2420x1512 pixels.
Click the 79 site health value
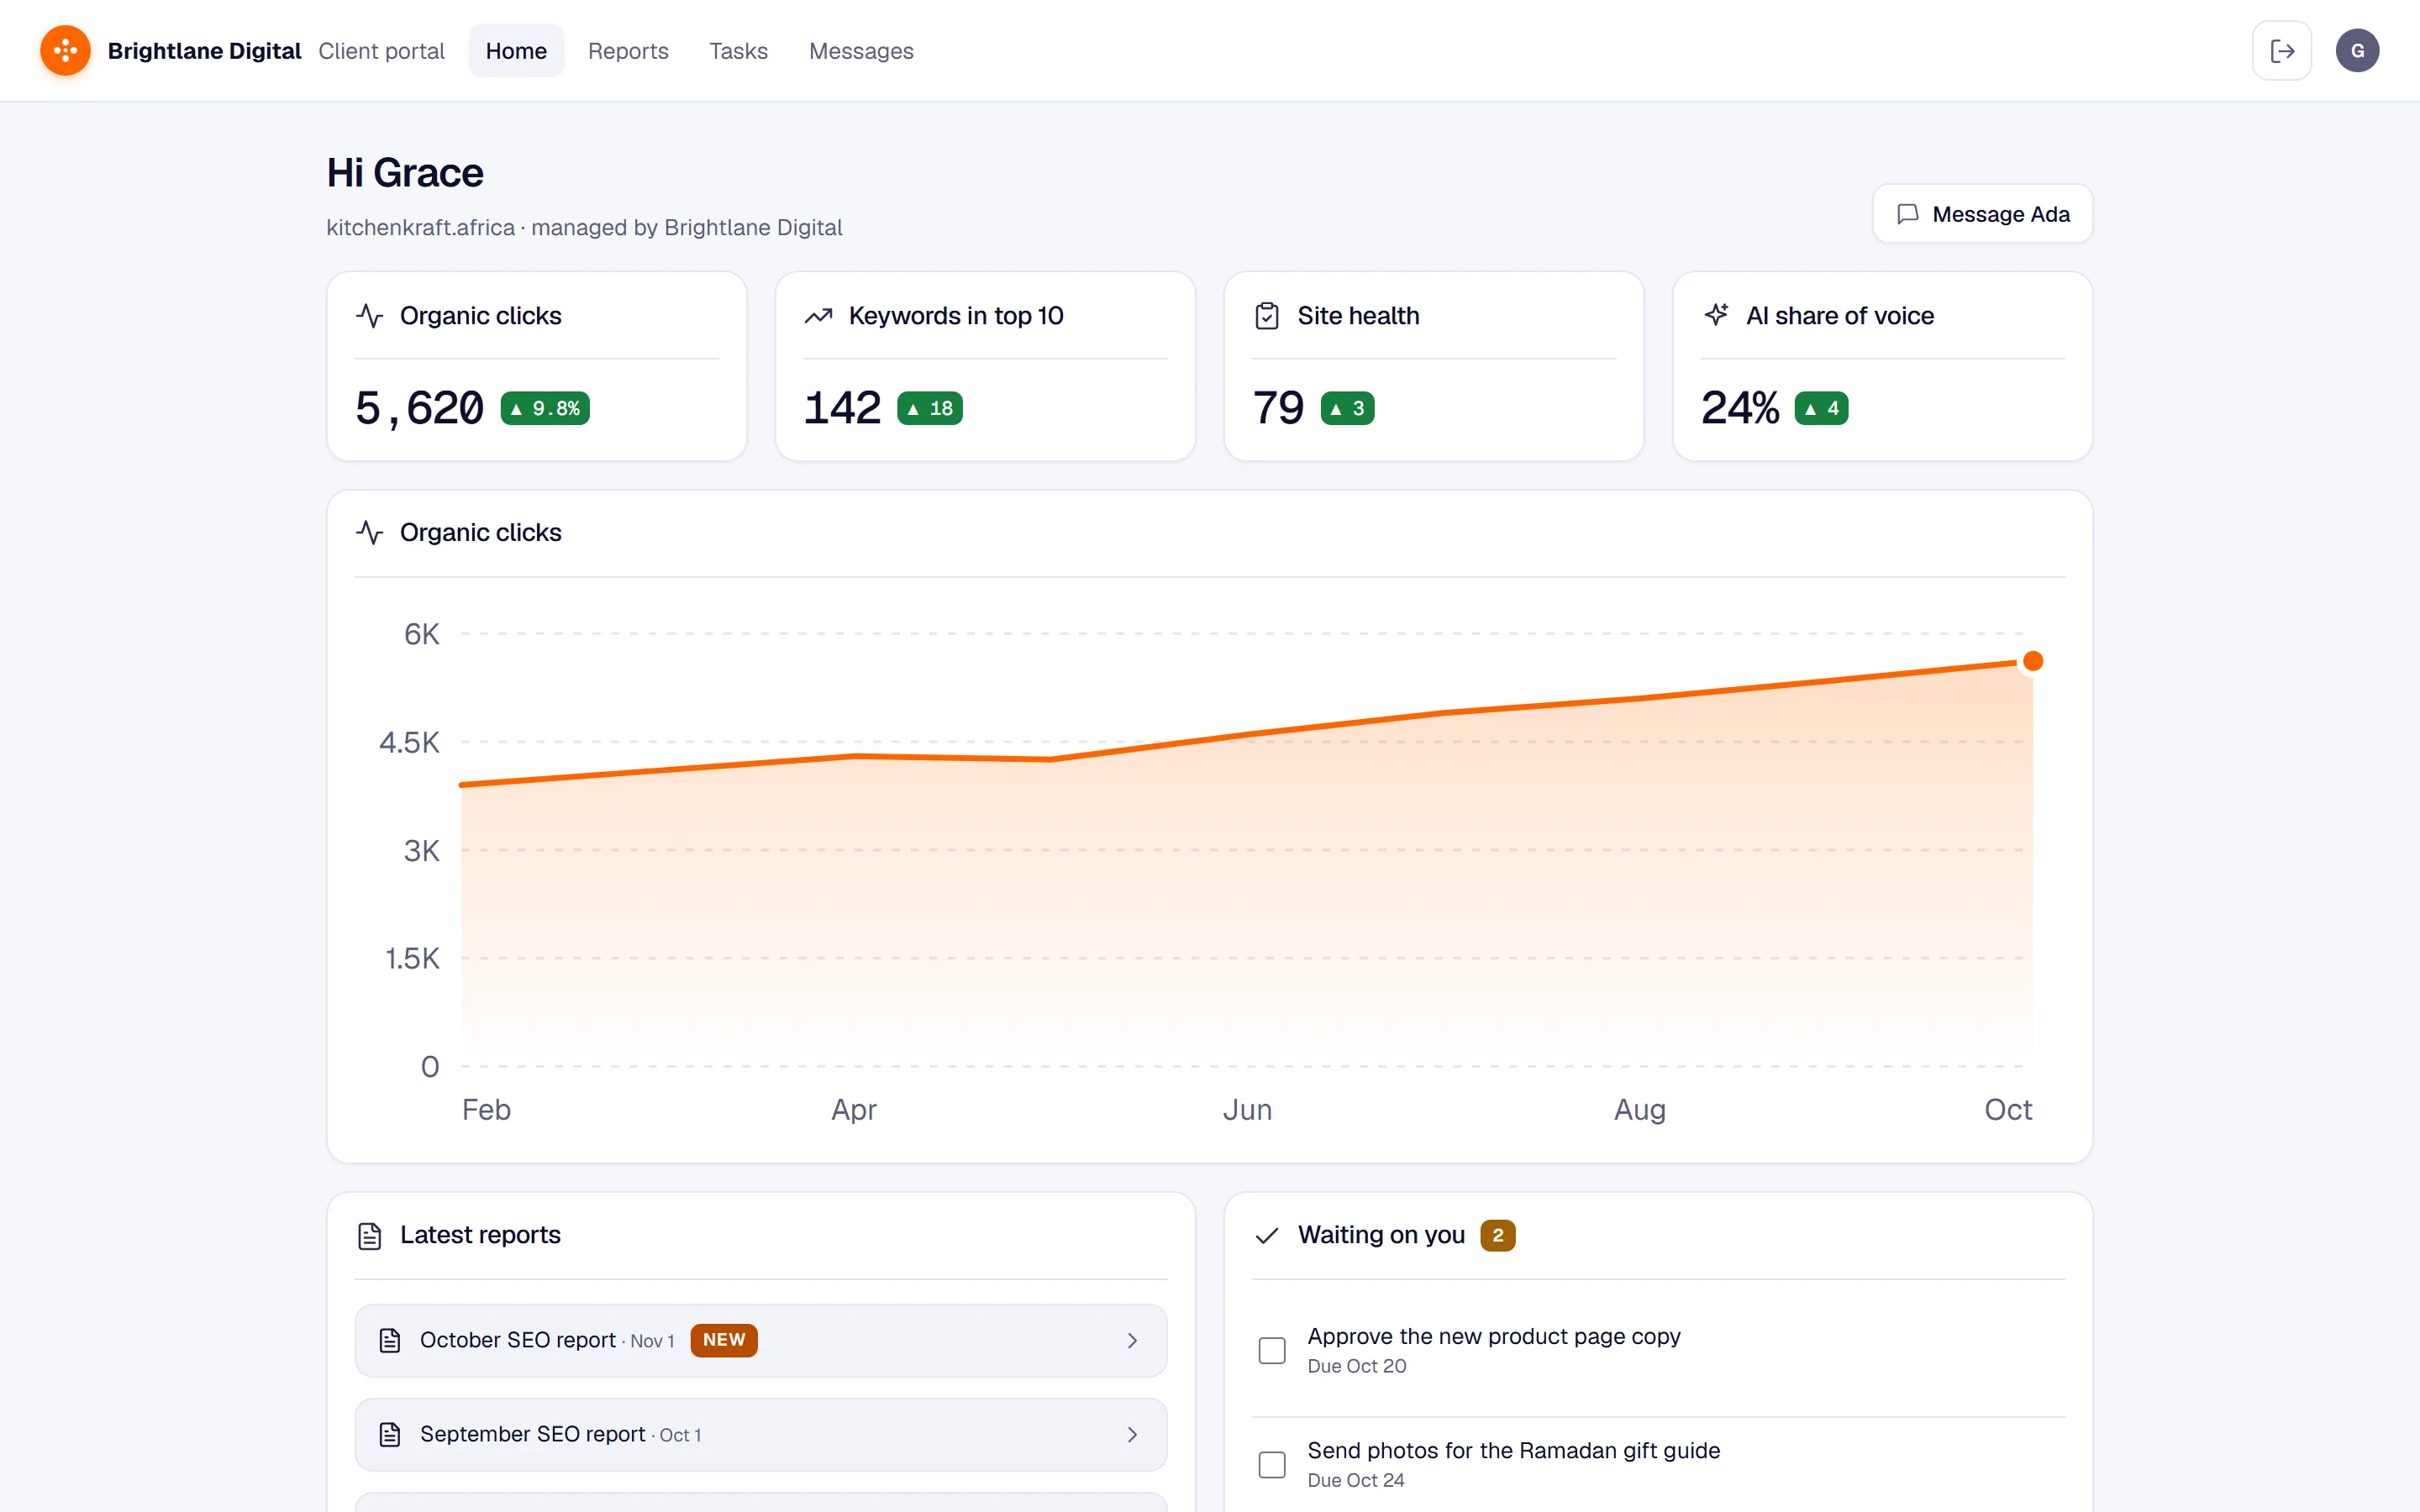click(1278, 408)
